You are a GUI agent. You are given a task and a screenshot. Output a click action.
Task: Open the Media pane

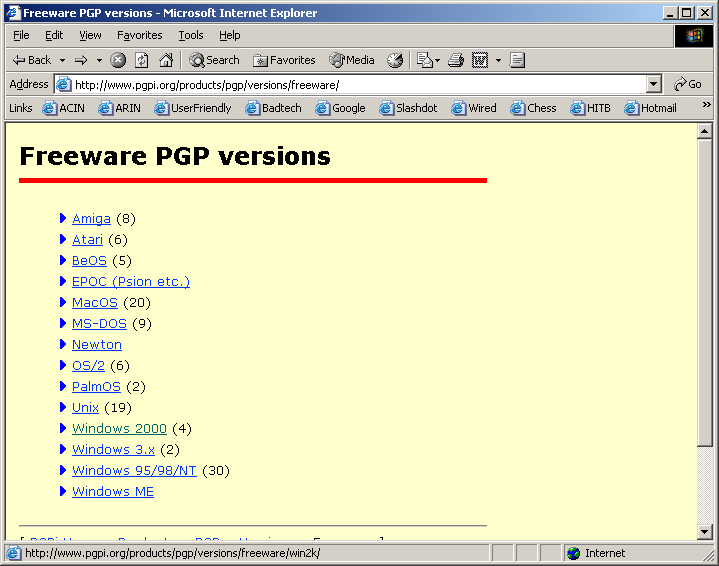[352, 60]
